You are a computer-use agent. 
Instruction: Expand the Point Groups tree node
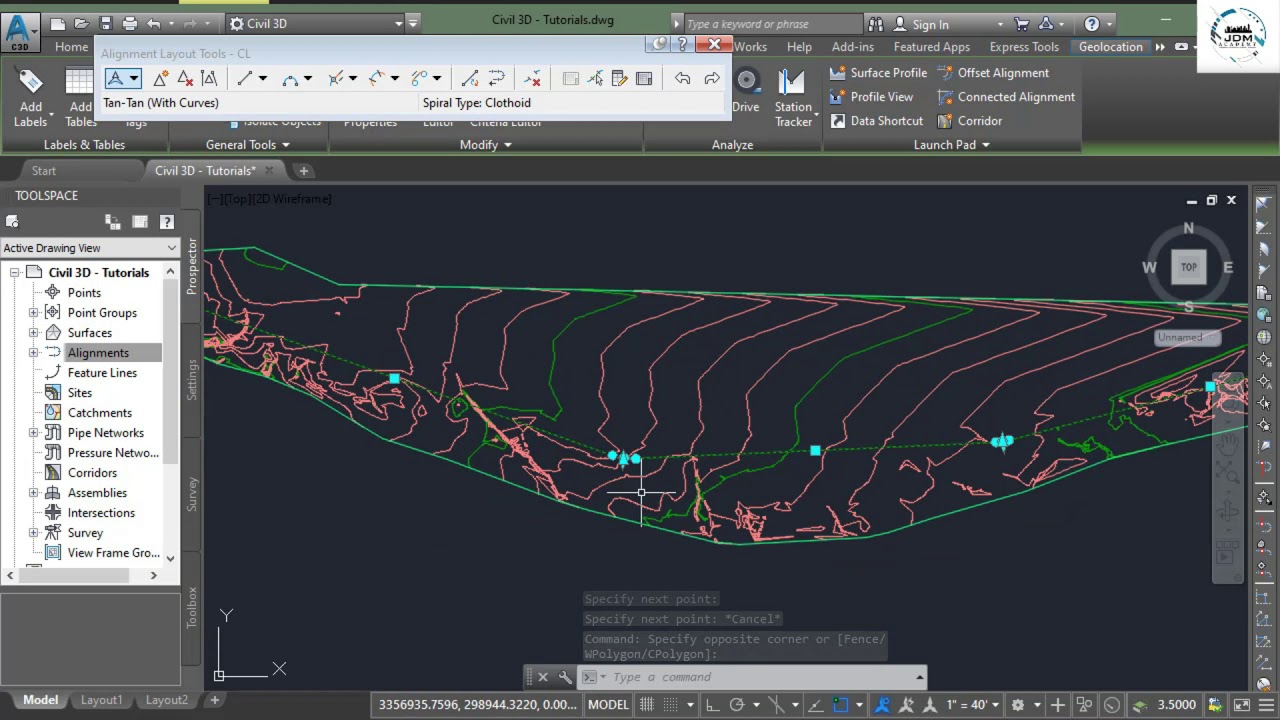click(33, 313)
